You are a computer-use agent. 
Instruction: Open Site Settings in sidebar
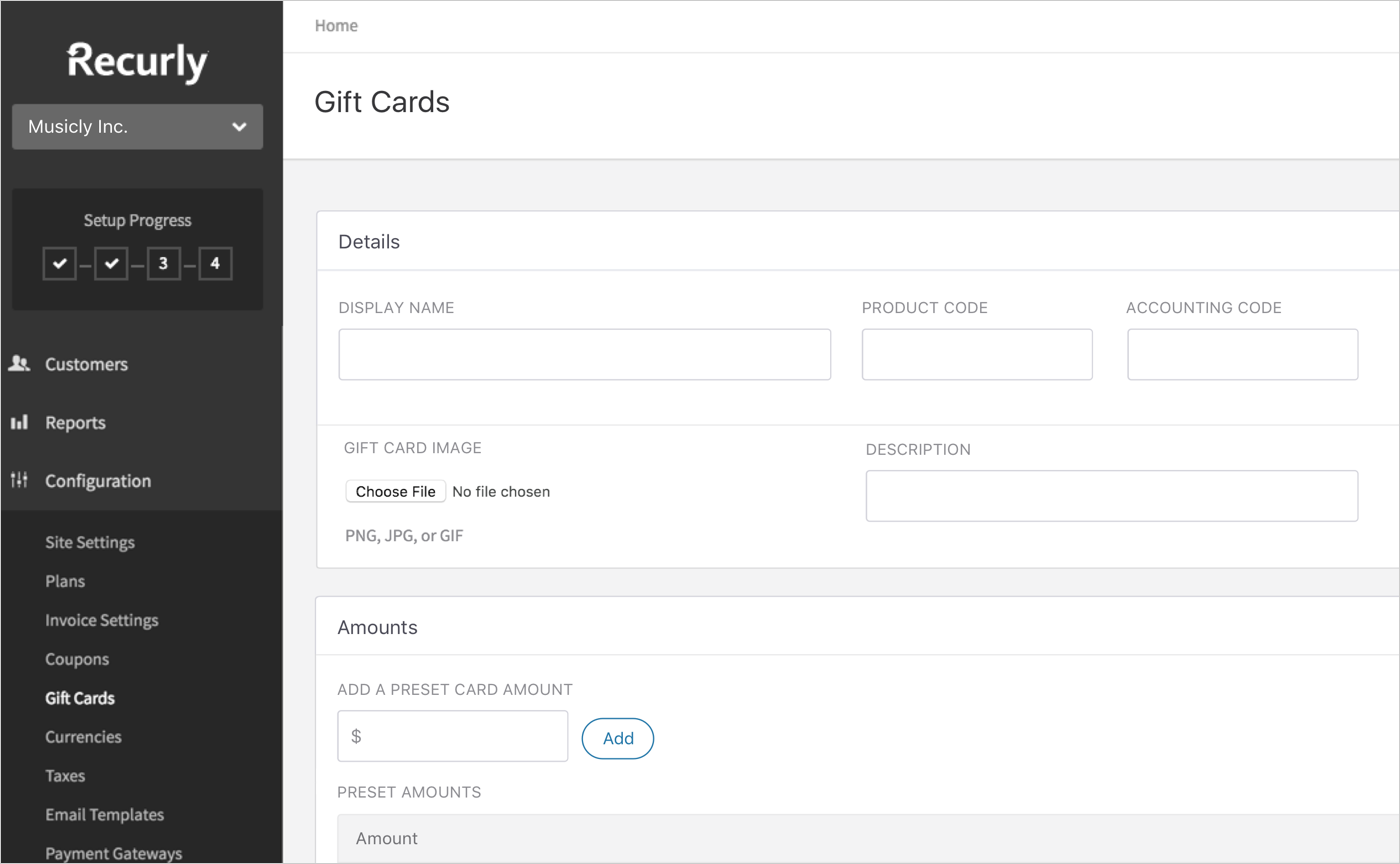click(90, 542)
